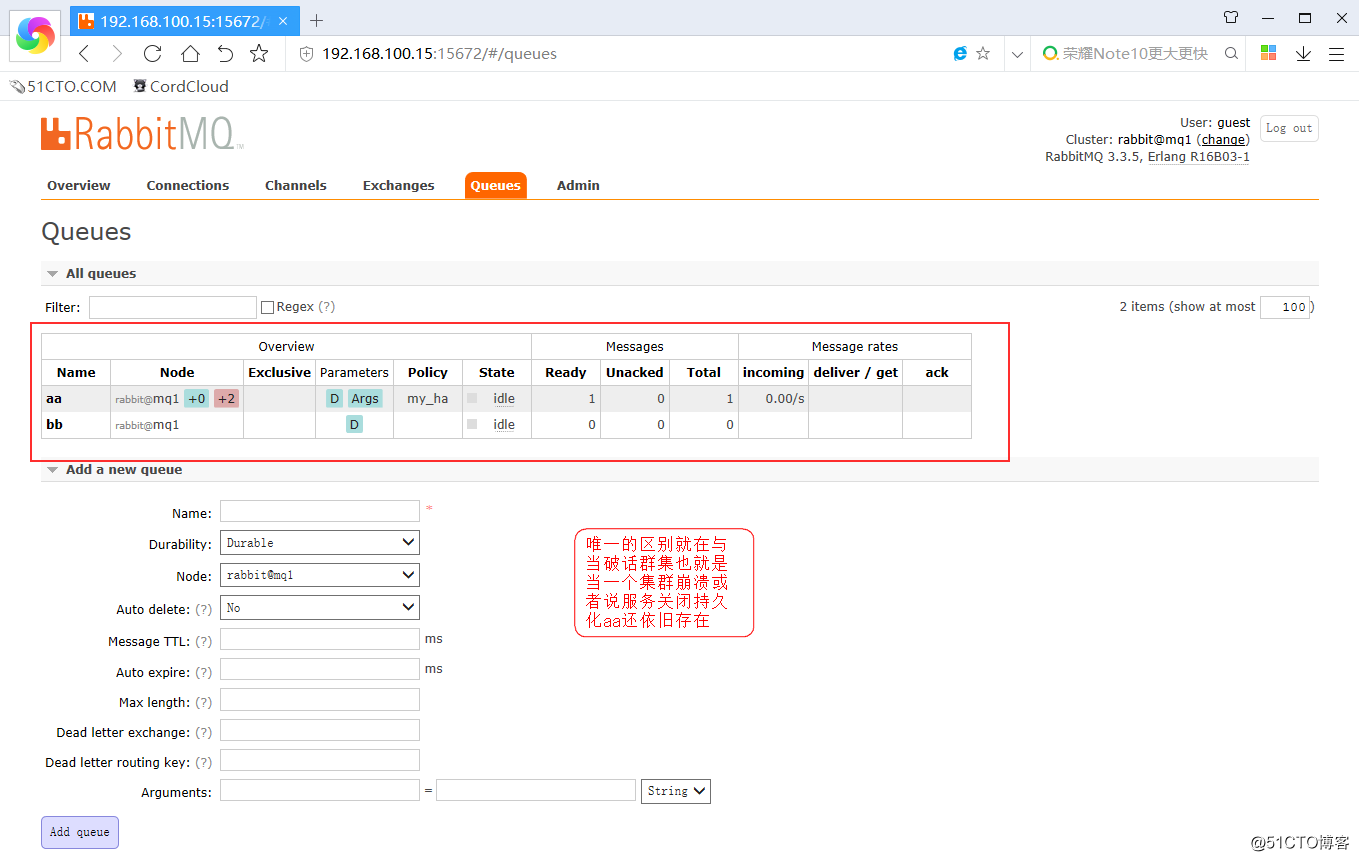Viewport: 1359px width, 861px height.
Task: Click the browser profile logo icon
Action: tap(36, 35)
